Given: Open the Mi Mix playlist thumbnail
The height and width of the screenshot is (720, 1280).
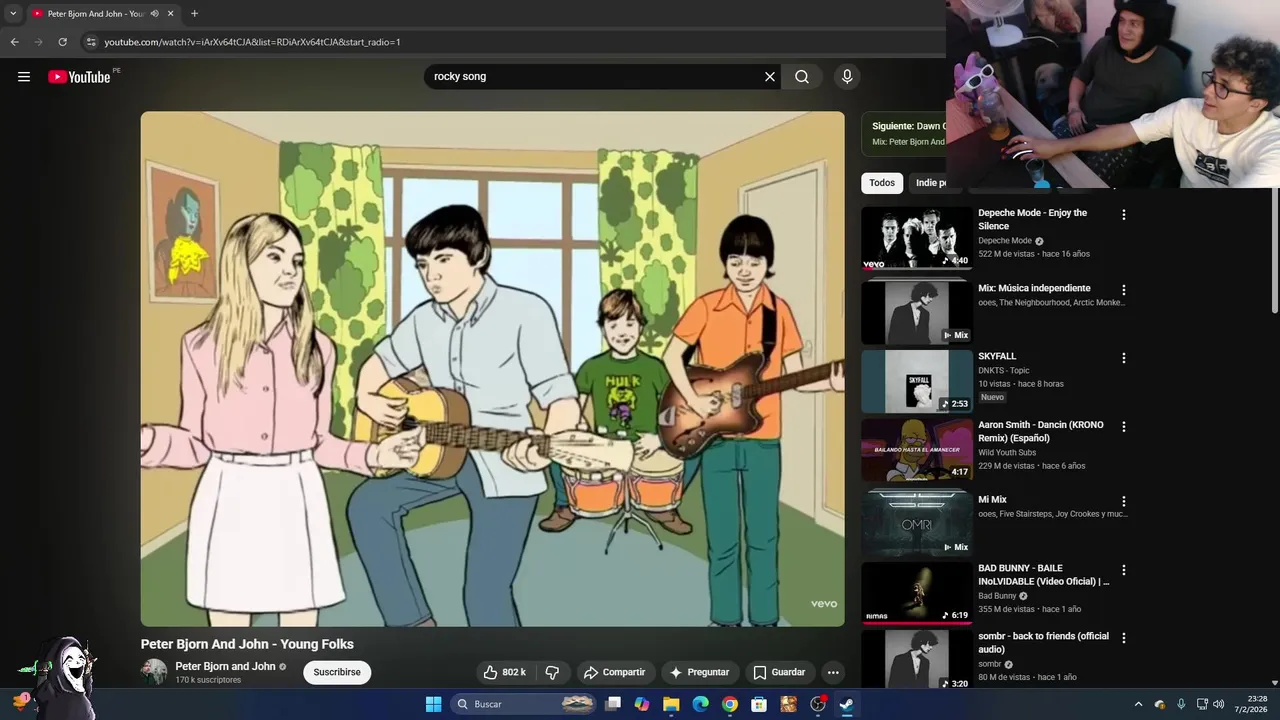Looking at the screenshot, I should point(917,523).
